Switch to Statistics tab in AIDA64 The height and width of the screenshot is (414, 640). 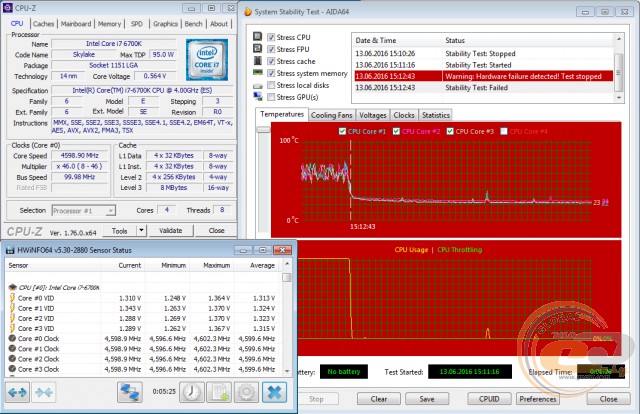tap(436, 115)
